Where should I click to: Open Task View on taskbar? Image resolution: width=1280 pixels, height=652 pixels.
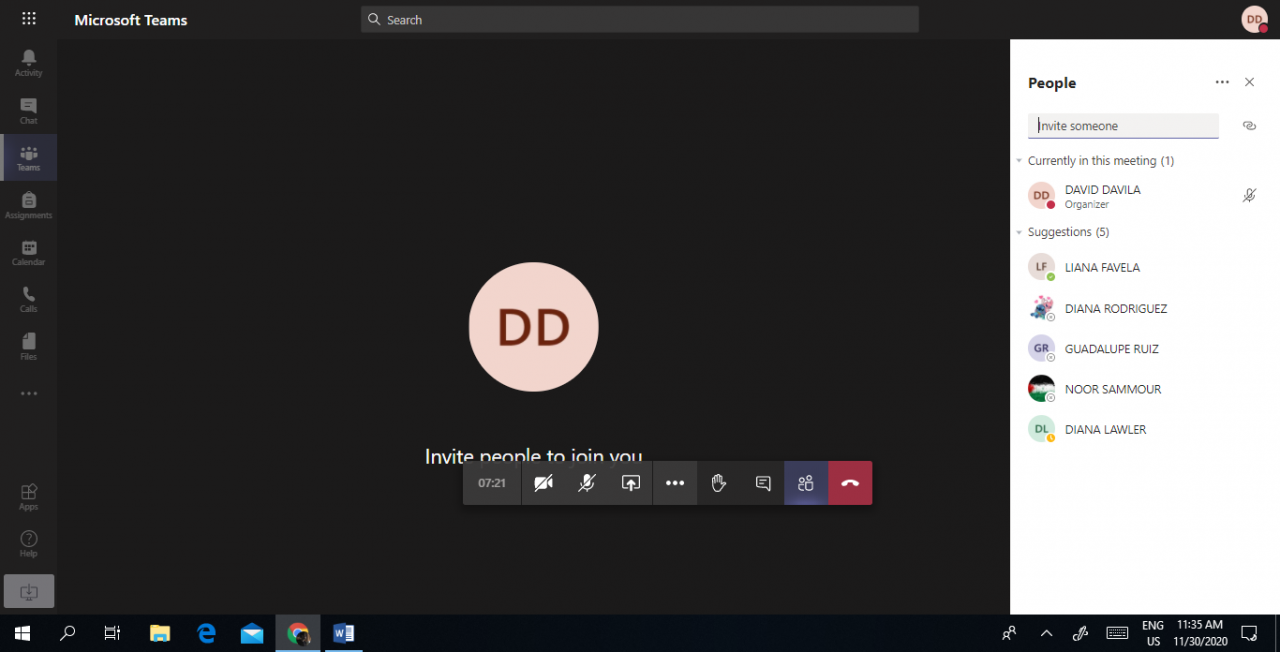tap(113, 633)
